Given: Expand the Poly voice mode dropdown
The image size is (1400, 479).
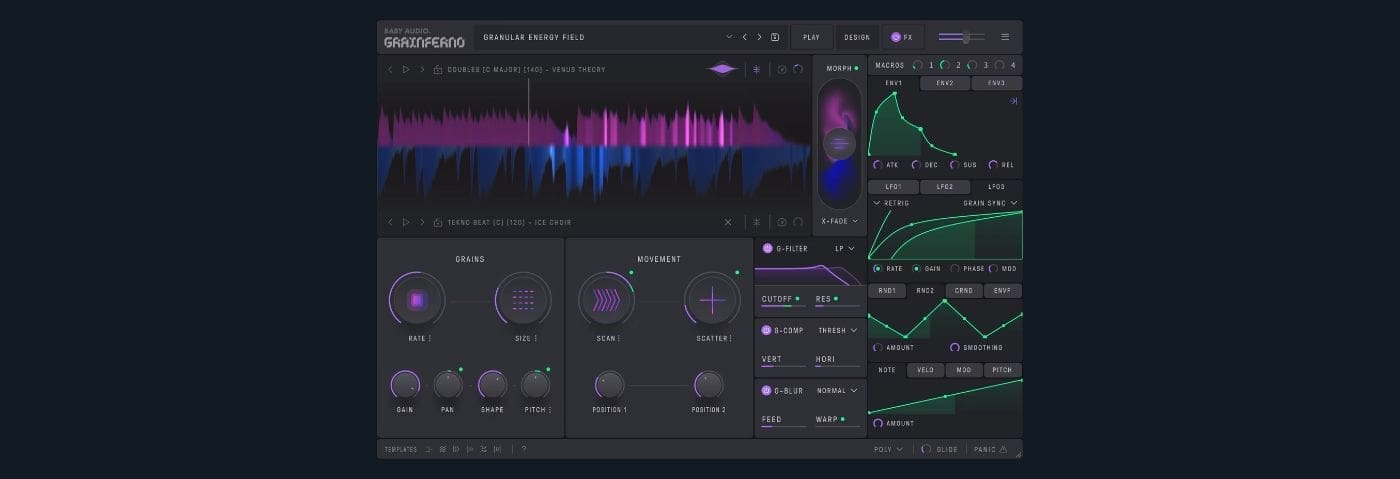Looking at the screenshot, I should tap(887, 449).
